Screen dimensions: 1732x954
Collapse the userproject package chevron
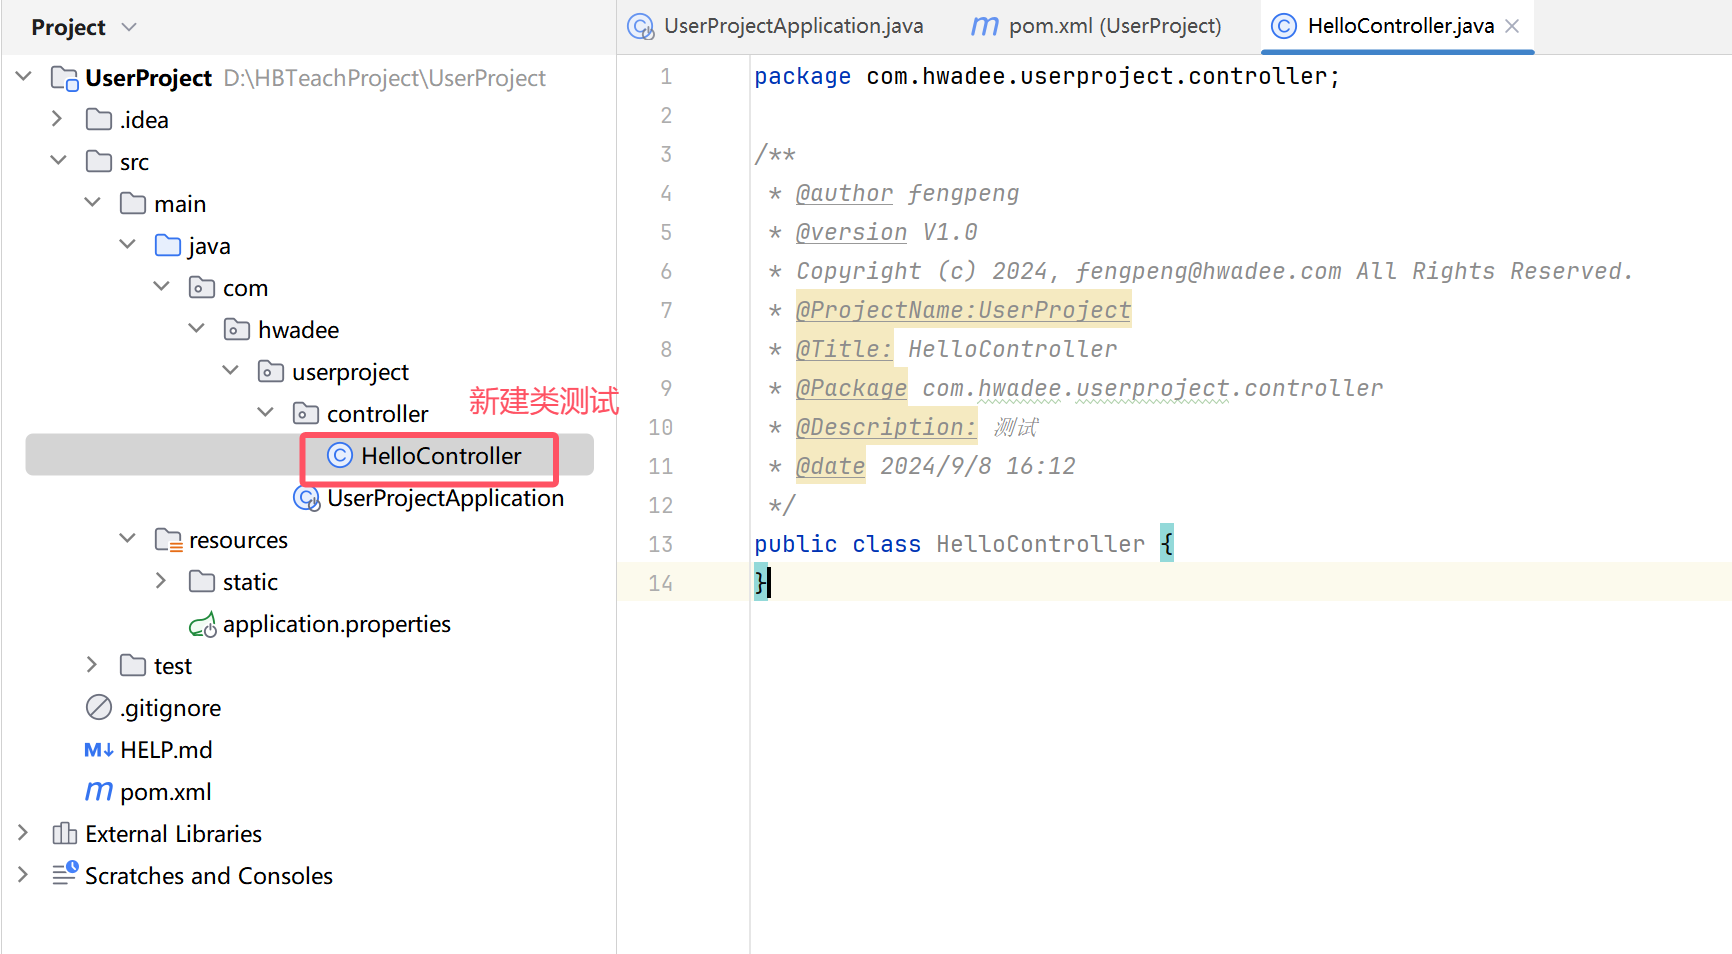230,370
